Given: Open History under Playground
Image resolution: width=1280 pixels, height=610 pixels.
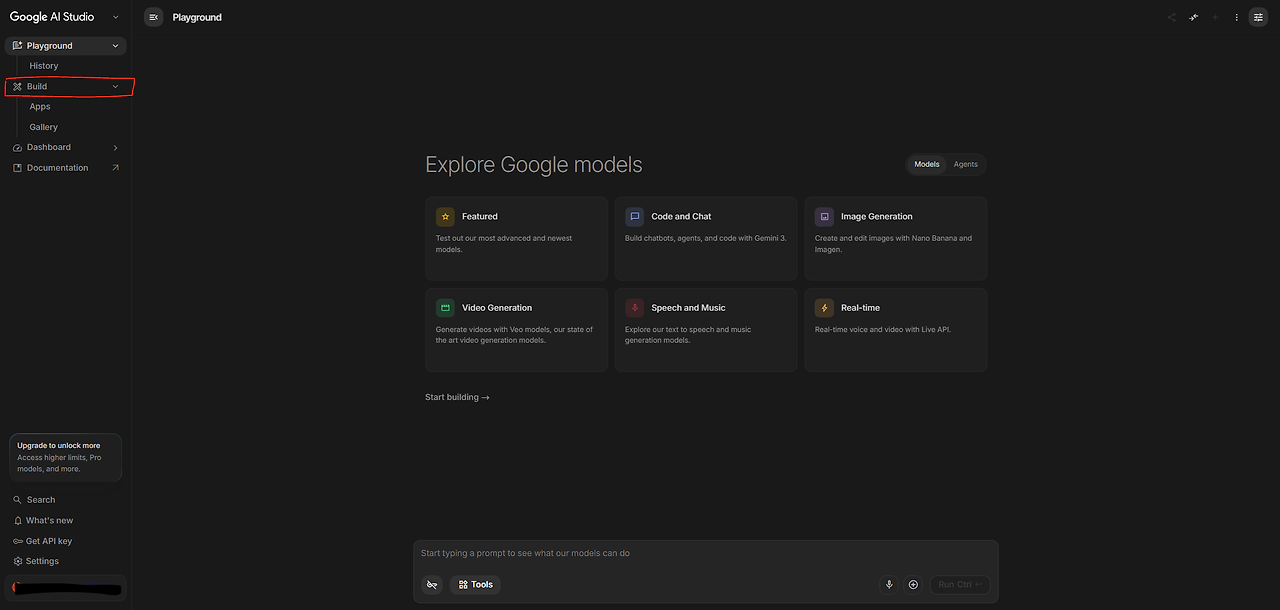Looking at the screenshot, I should click(x=44, y=66).
